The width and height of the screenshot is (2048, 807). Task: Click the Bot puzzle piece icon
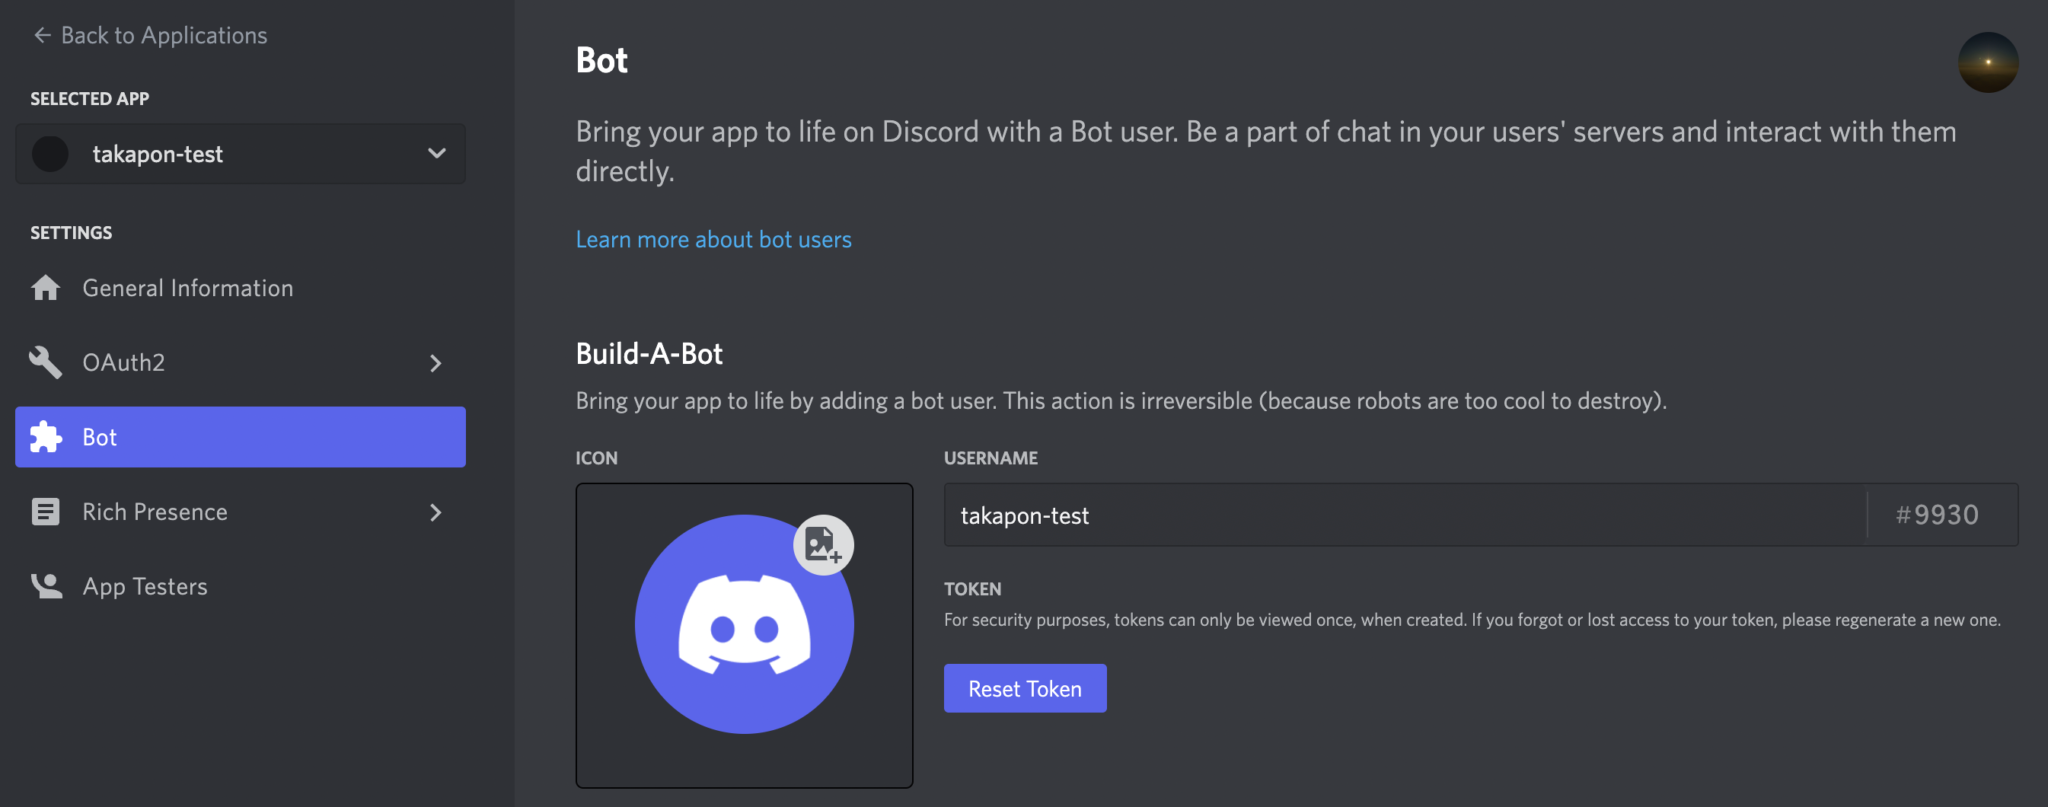tap(46, 437)
